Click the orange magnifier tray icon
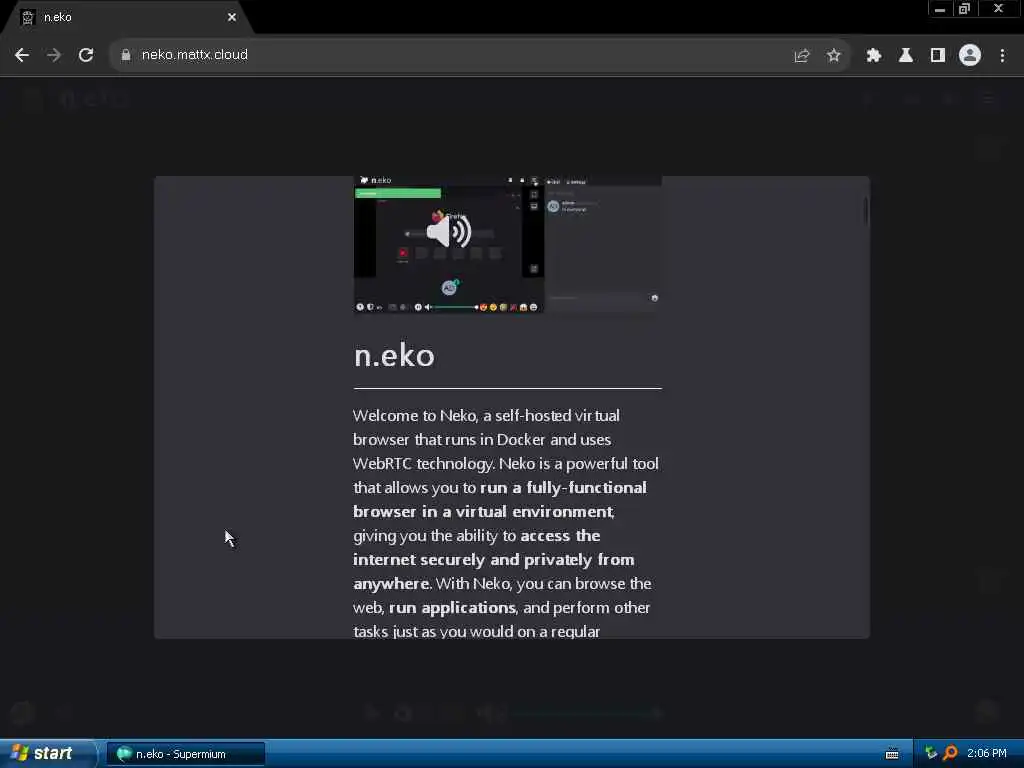 tap(950, 754)
